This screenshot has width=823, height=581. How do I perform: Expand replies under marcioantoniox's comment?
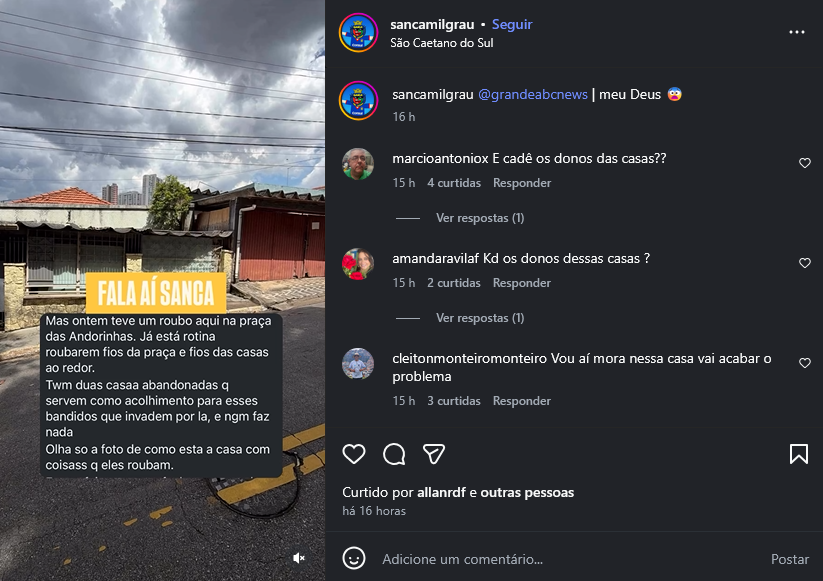click(x=480, y=218)
